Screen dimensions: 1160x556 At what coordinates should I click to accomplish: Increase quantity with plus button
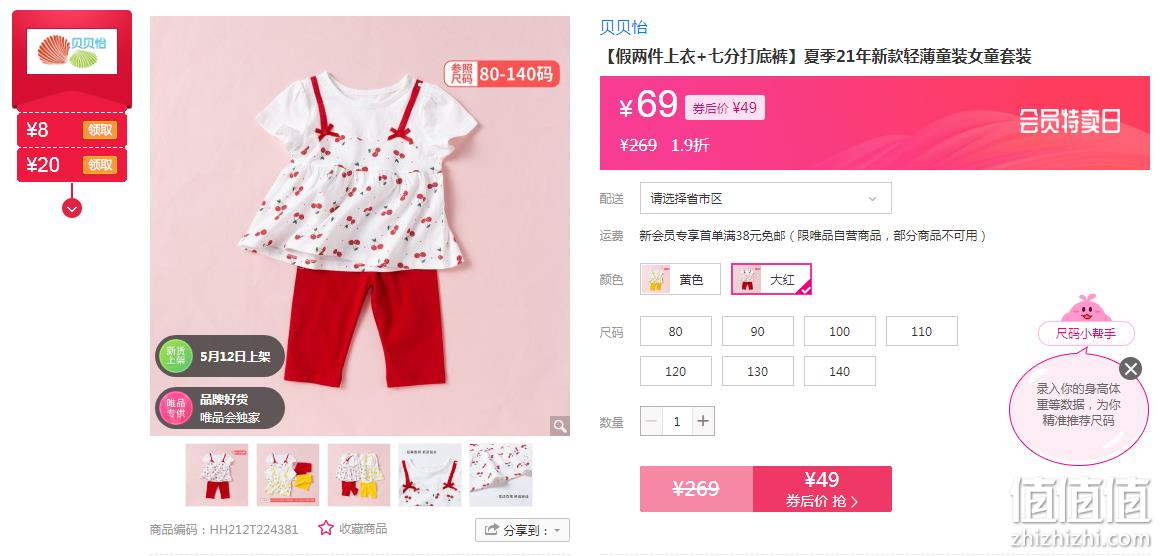click(x=703, y=421)
